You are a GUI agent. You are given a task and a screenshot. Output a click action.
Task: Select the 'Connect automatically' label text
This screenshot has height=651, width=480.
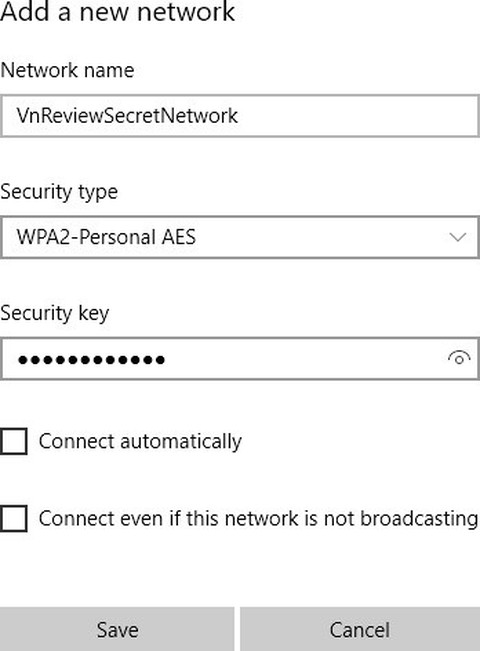tap(140, 441)
